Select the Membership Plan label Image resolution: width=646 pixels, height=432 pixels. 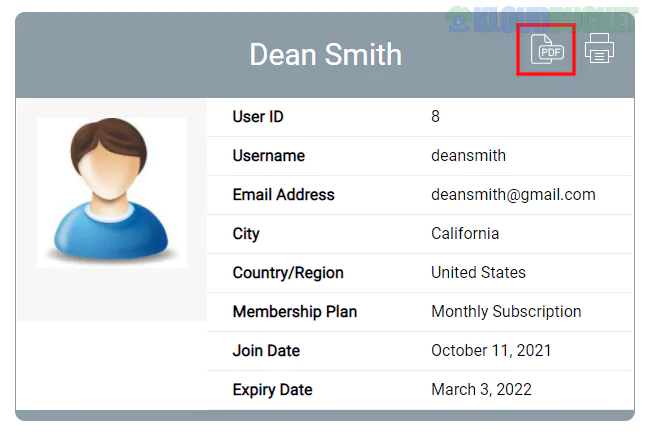coord(295,312)
